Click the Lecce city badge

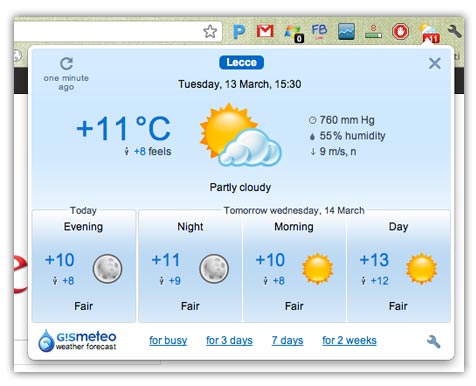(241, 62)
